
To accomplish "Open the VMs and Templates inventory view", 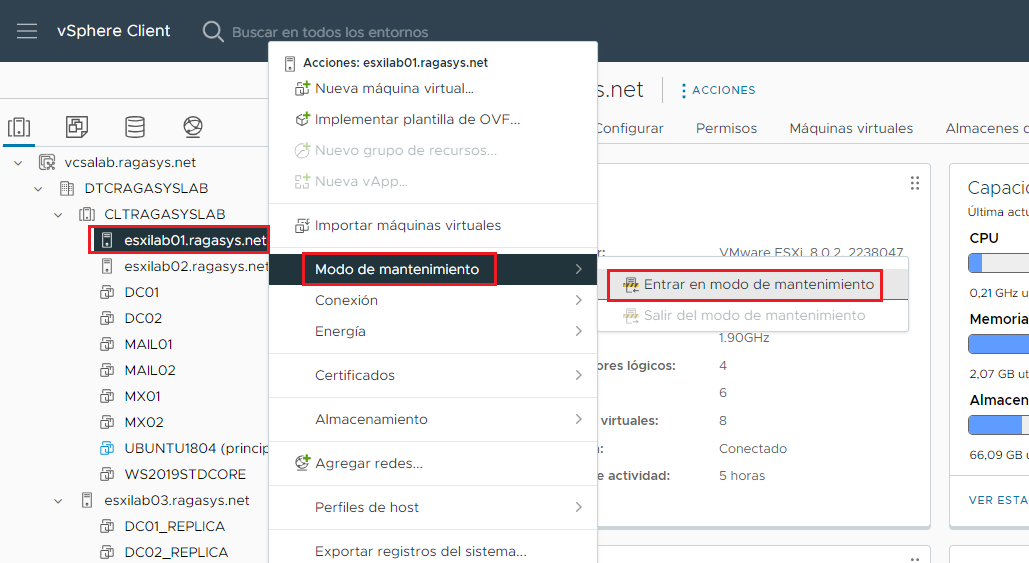I will 77,127.
